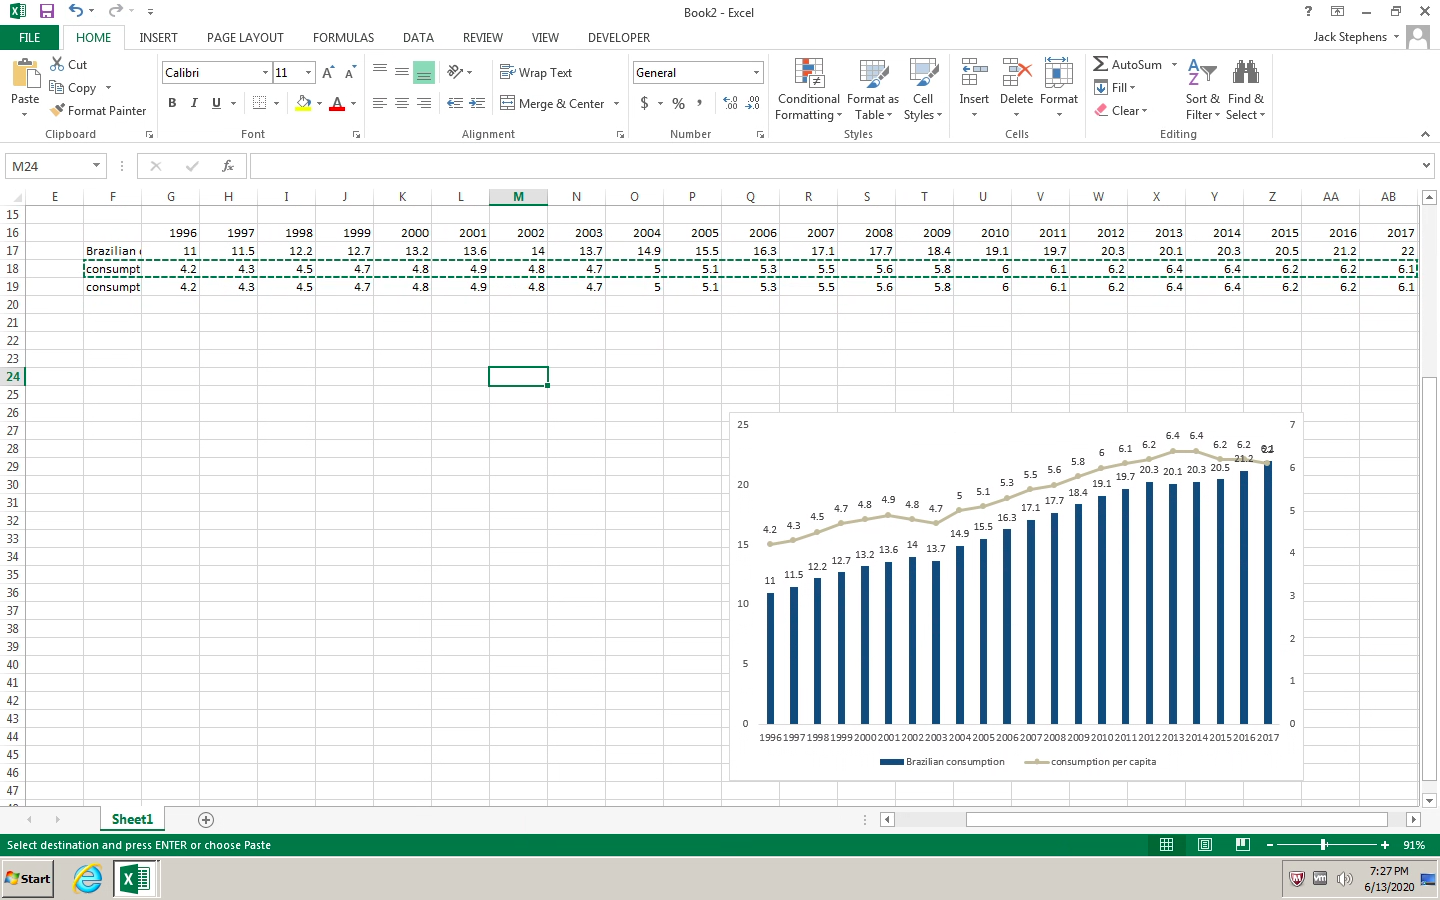Toggle Bold formatting
Viewport: 1440px width, 900px height.
(x=172, y=103)
